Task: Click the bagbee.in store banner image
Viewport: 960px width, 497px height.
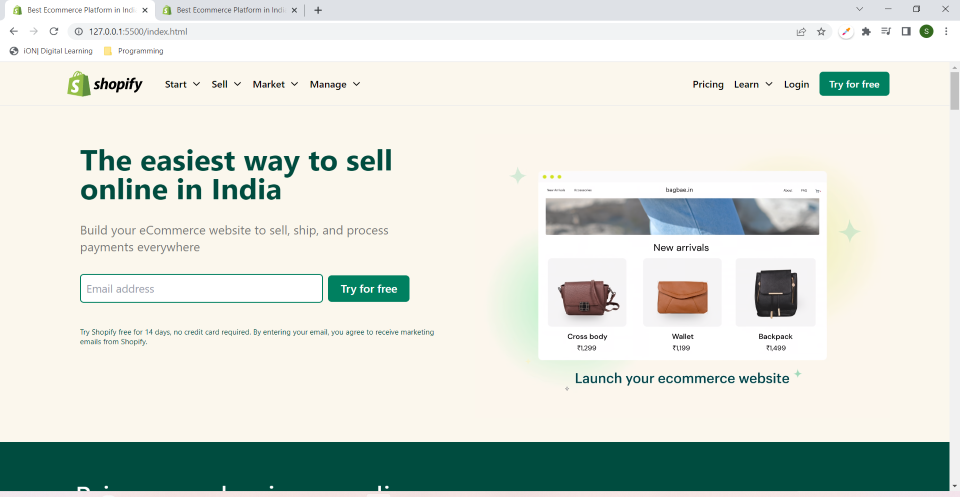Action: coord(682,216)
